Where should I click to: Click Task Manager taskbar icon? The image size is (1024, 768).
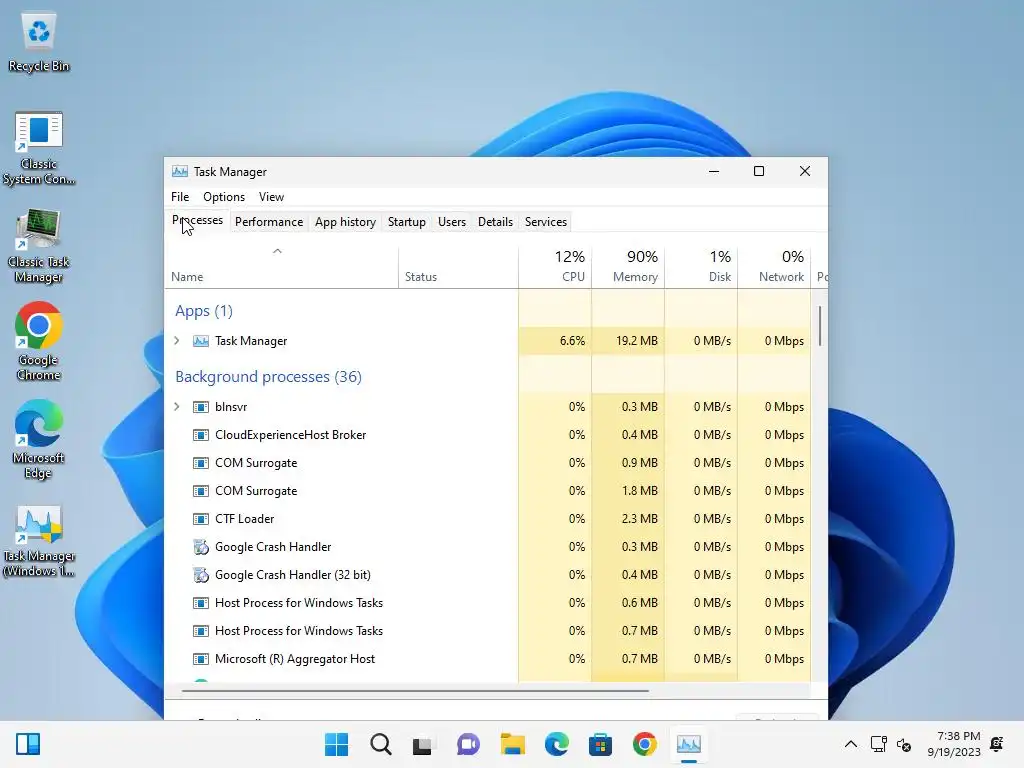click(x=689, y=744)
